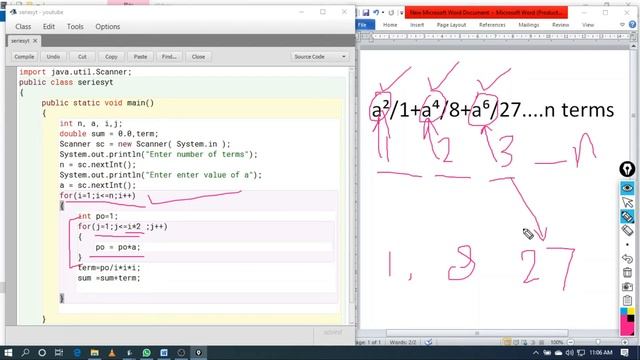
Task: Toggle the Epic Pen visibility eye
Action: tap(627, 188)
